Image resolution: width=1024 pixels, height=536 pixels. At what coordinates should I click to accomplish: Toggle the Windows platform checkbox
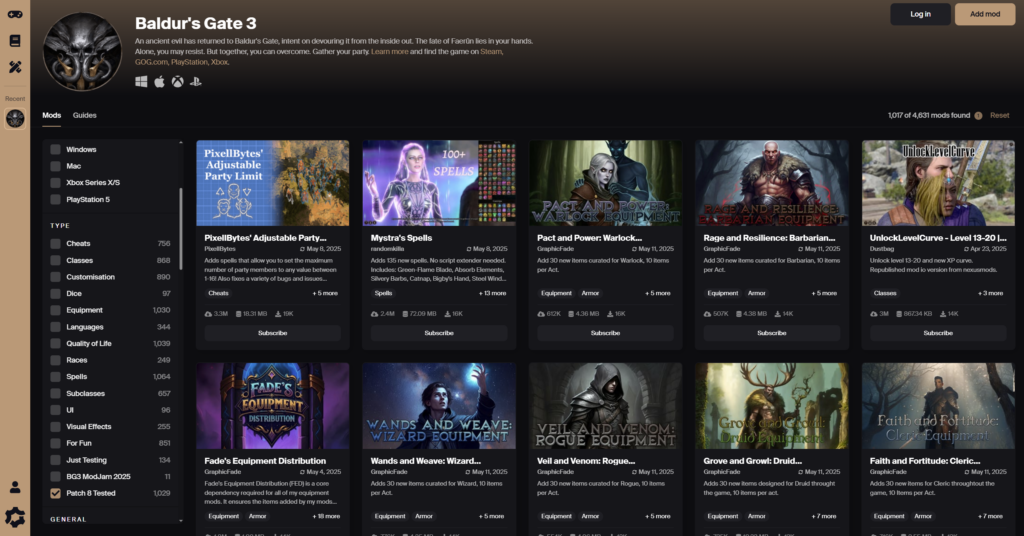click(x=56, y=150)
